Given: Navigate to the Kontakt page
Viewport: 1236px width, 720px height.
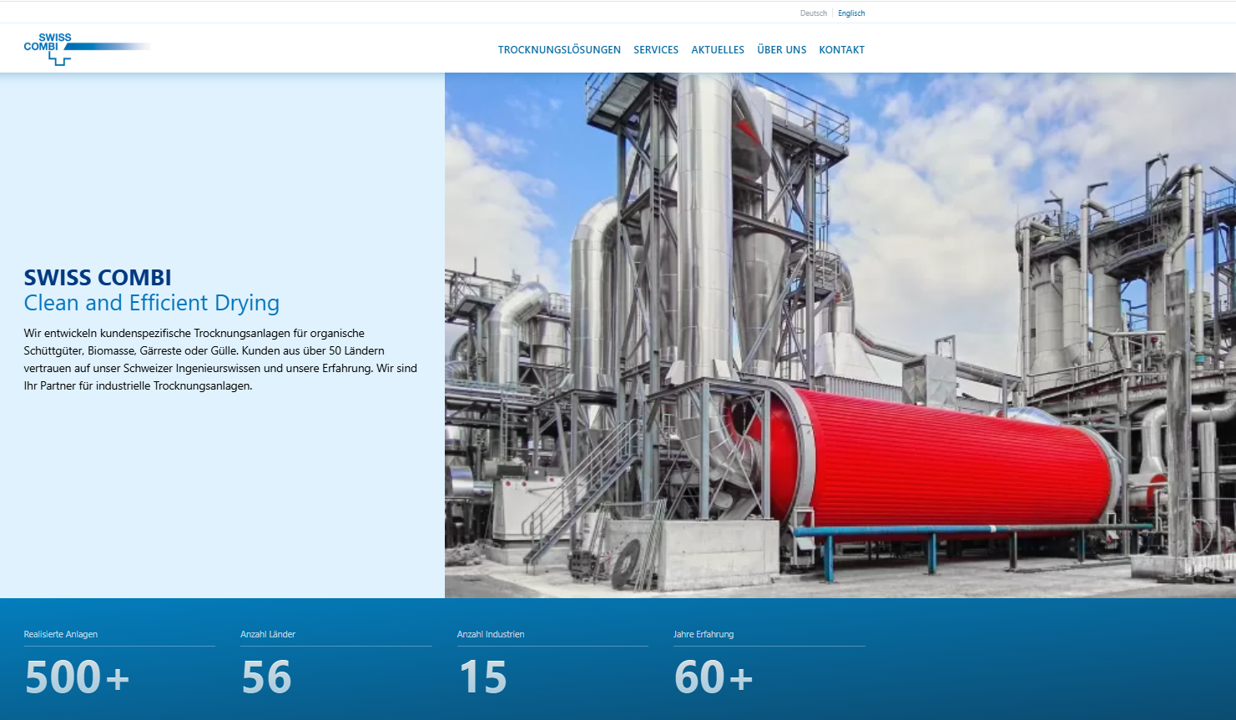Looking at the screenshot, I should coord(841,50).
